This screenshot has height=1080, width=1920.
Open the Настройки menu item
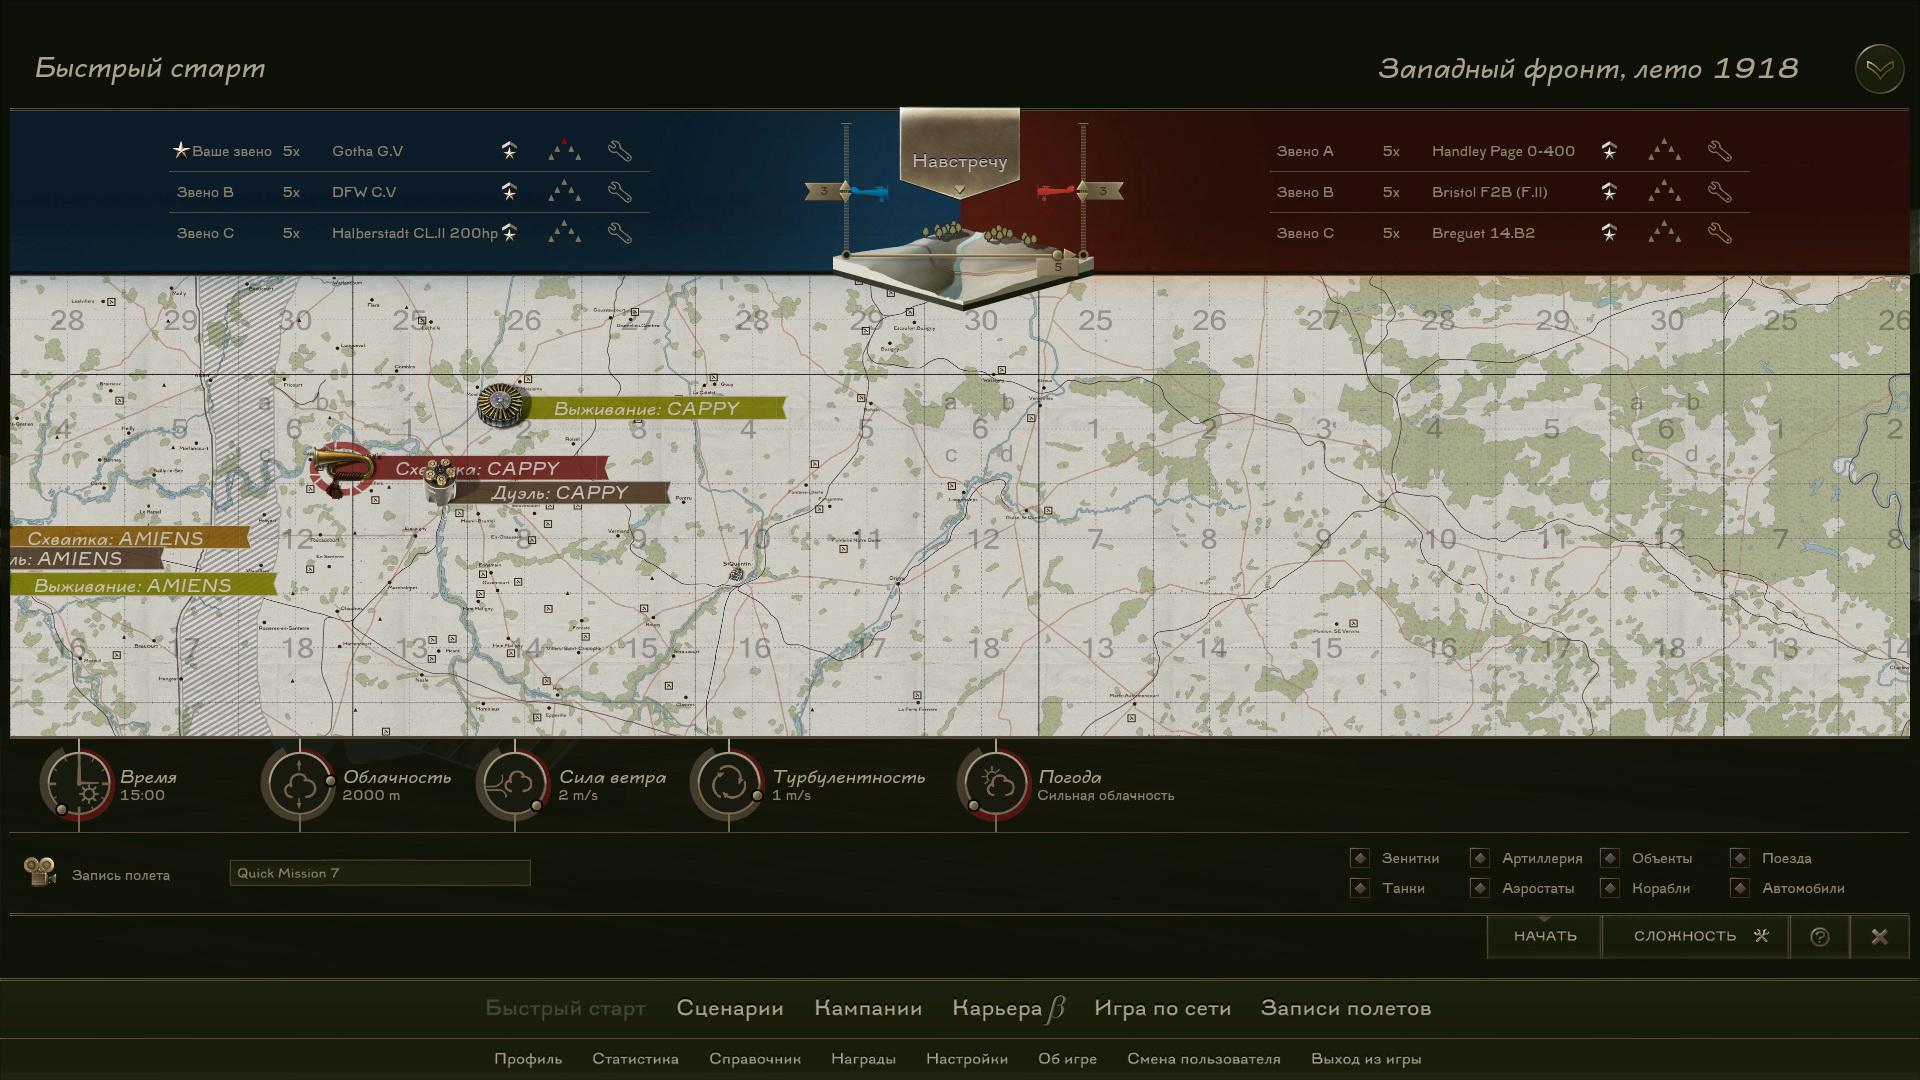(966, 1059)
